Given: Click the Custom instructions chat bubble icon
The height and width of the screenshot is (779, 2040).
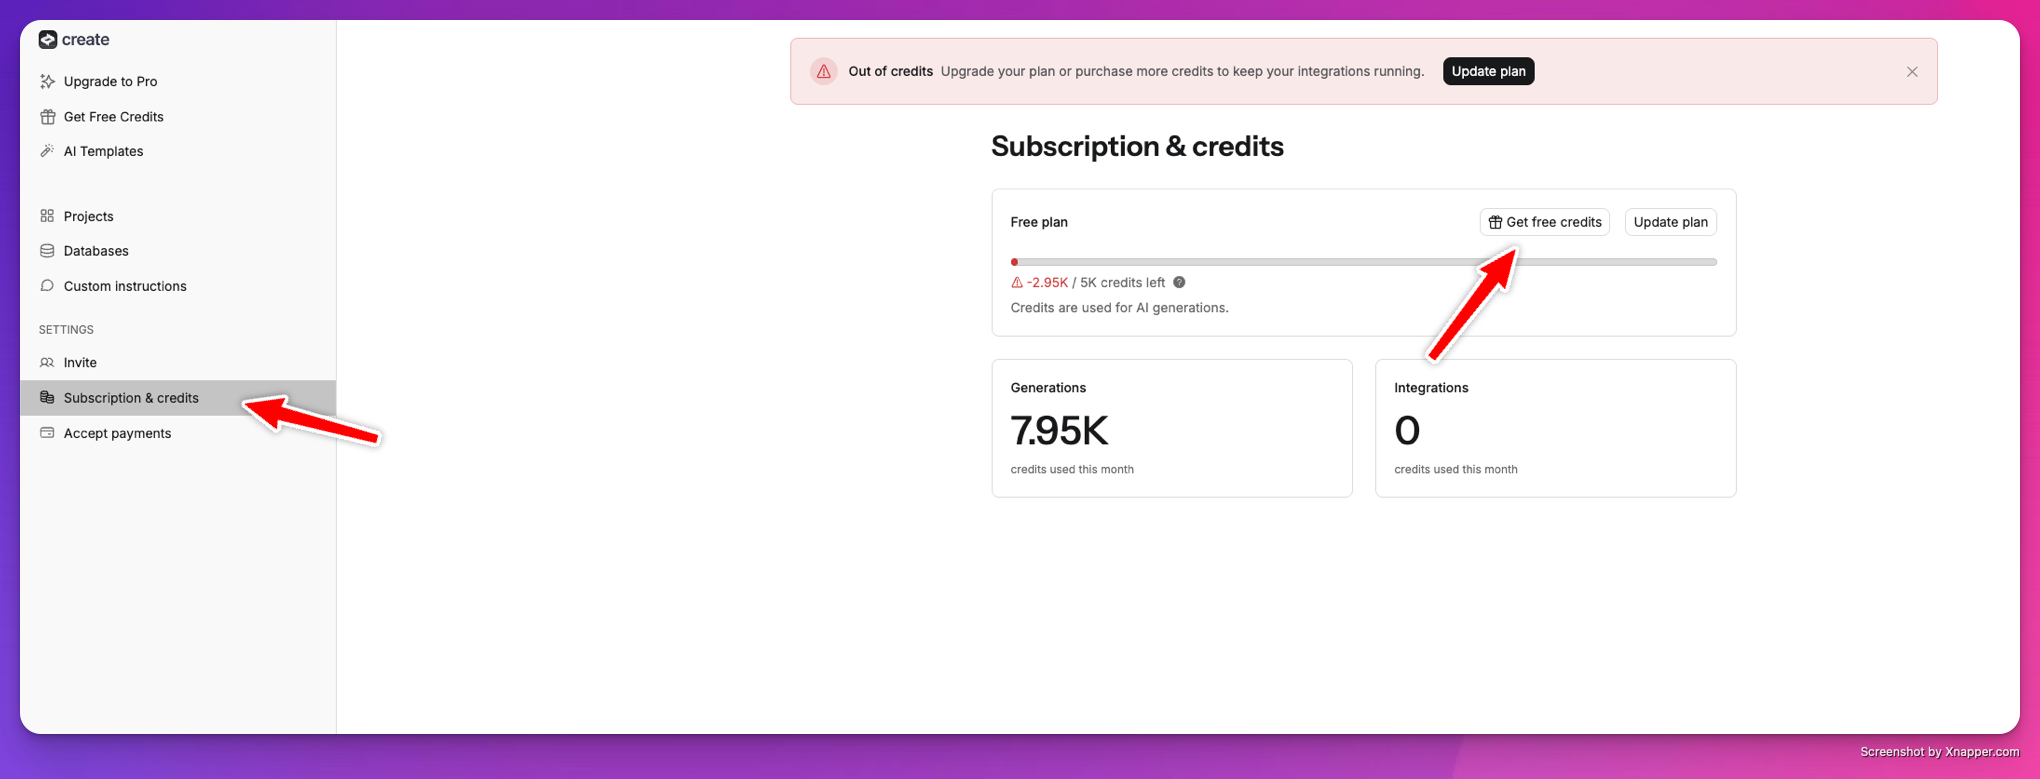Looking at the screenshot, I should [47, 285].
